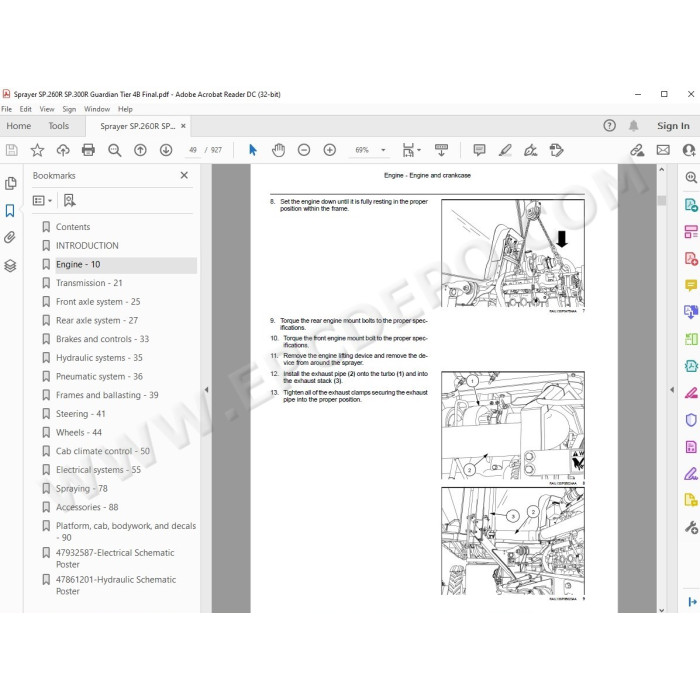Open the search magnifier in right pane

click(x=691, y=177)
